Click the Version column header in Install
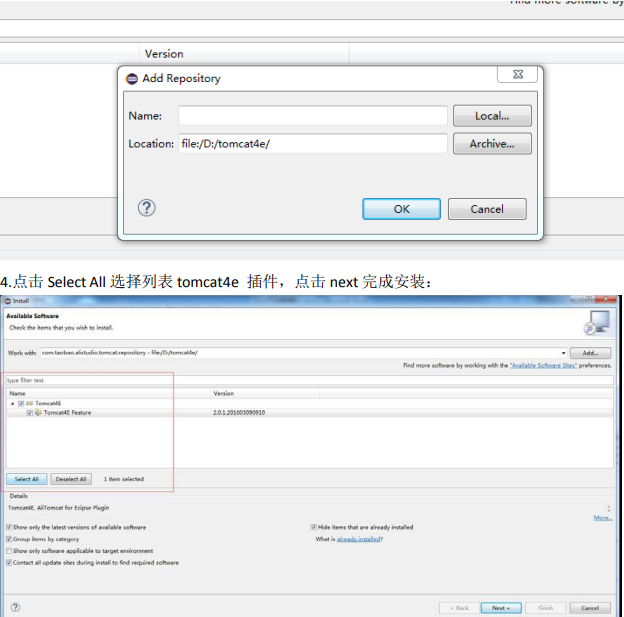The image size is (624, 617). pyautogui.click(x=223, y=393)
